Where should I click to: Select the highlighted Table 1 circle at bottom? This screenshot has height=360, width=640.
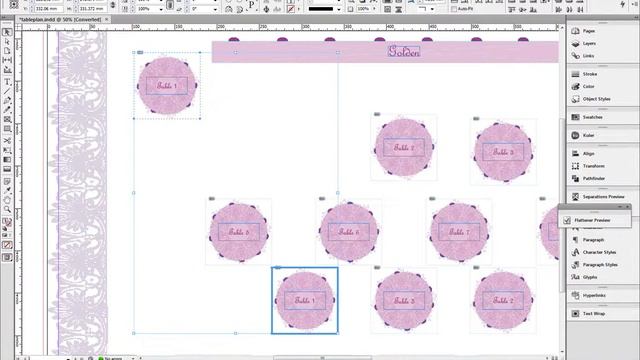pyautogui.click(x=305, y=300)
